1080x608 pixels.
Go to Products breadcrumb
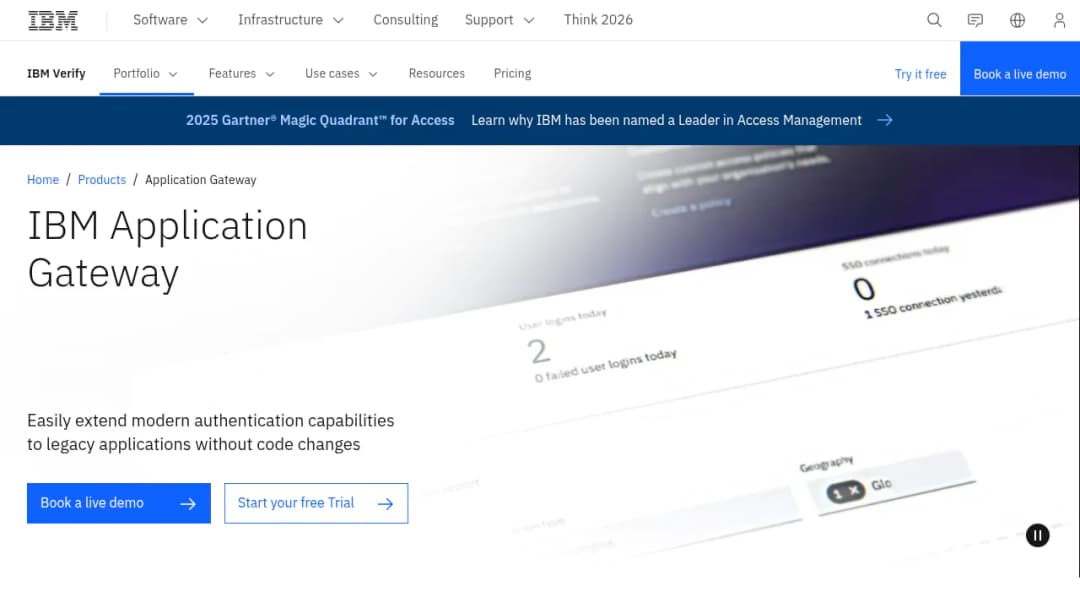click(102, 180)
